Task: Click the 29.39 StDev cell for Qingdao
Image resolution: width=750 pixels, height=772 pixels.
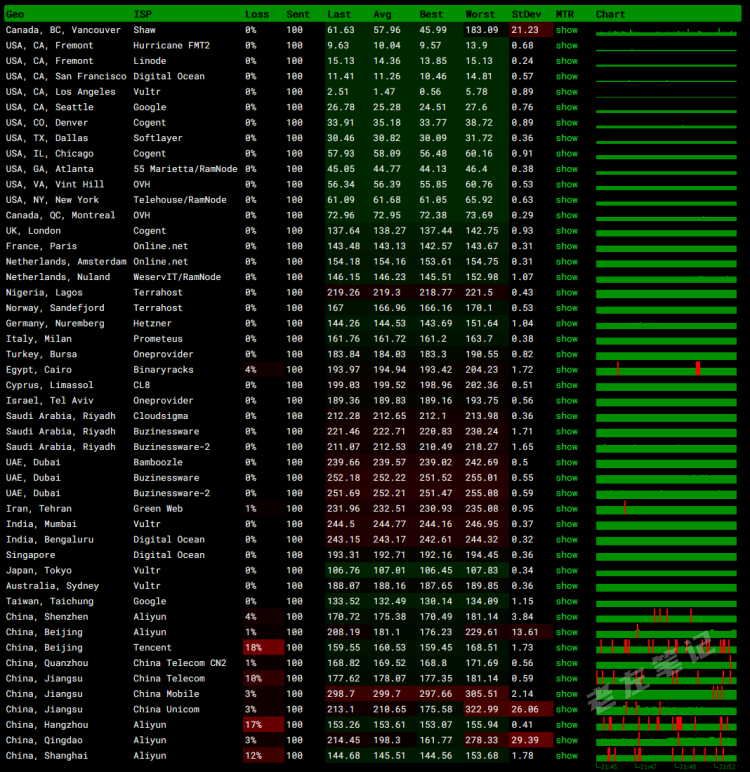Action: tap(525, 740)
